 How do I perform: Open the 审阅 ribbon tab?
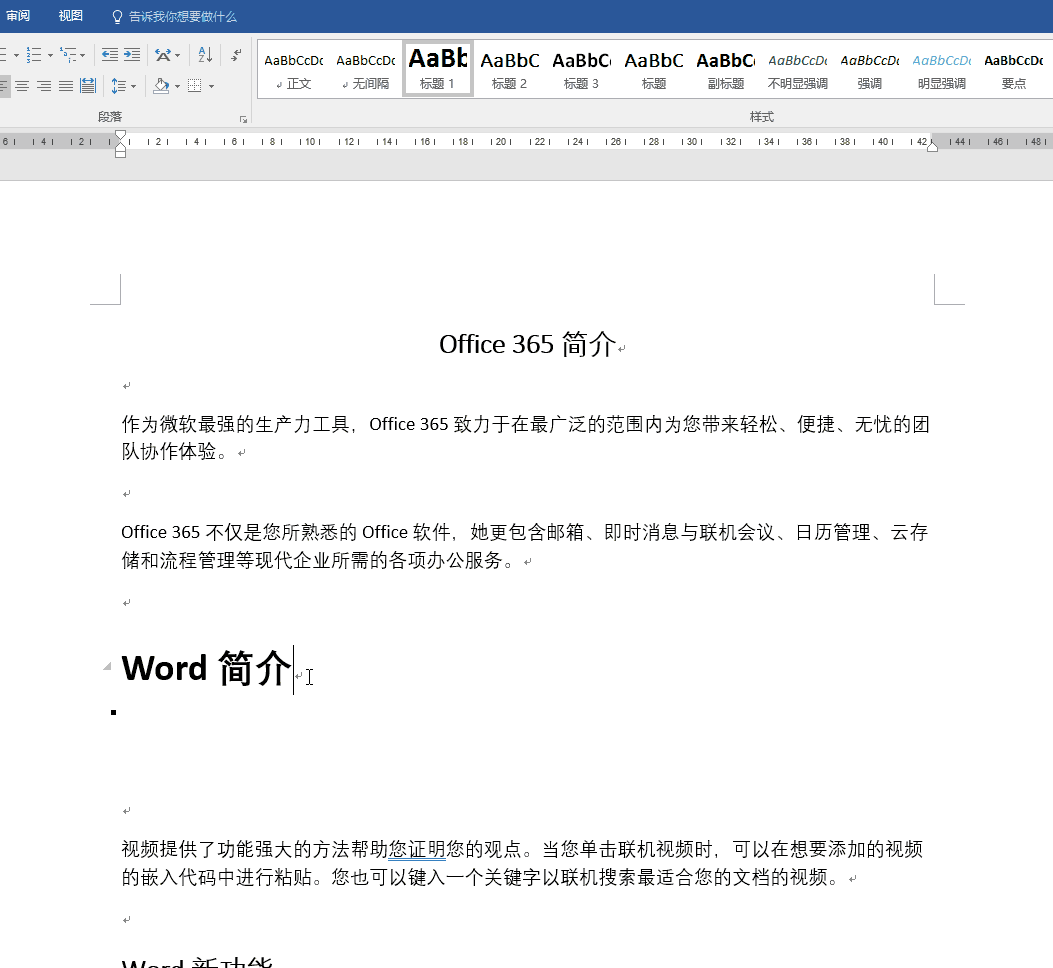pyautogui.click(x=17, y=16)
